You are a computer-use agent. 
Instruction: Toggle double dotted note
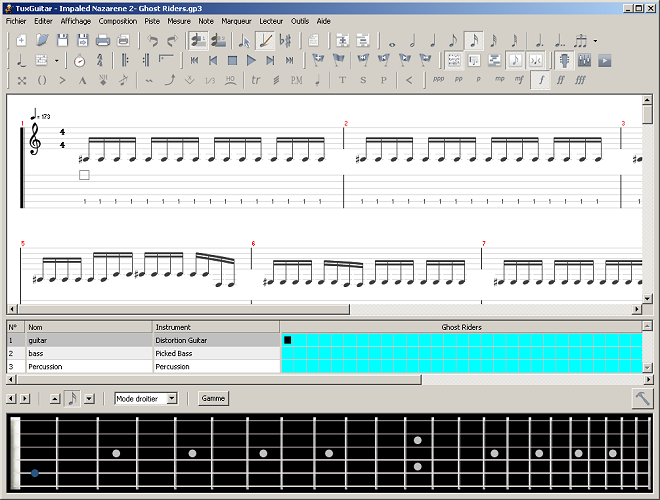[x=559, y=41]
